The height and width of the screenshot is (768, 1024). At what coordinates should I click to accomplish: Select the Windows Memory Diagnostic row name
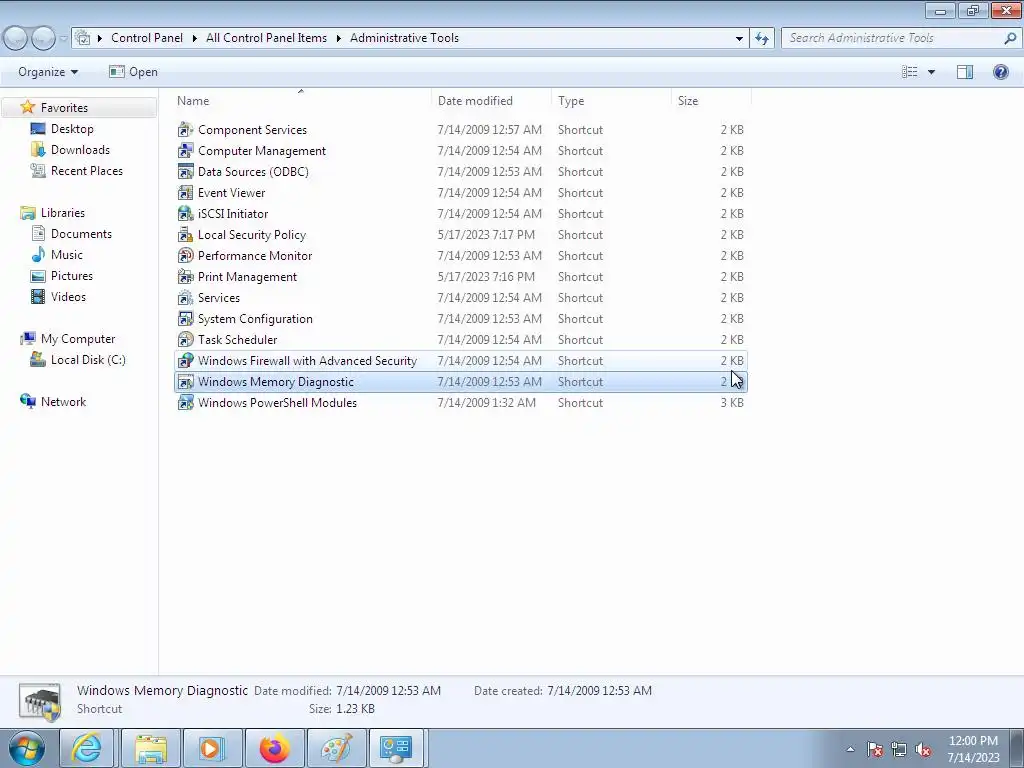pyautogui.click(x=276, y=382)
